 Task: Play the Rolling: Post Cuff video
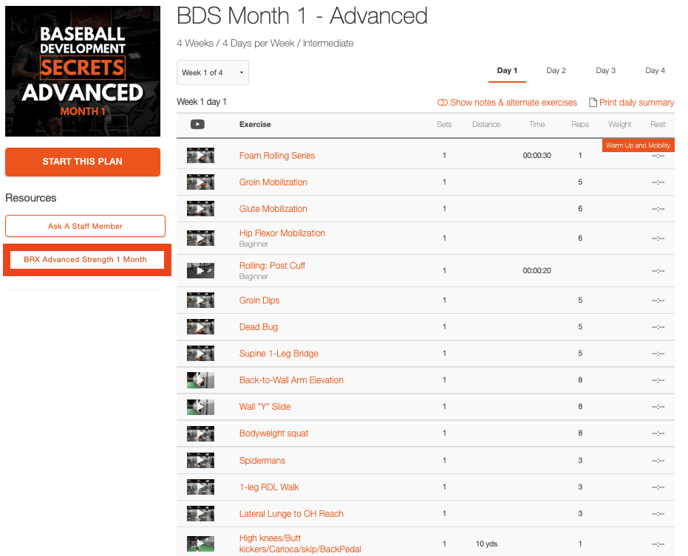pyautogui.click(x=200, y=271)
